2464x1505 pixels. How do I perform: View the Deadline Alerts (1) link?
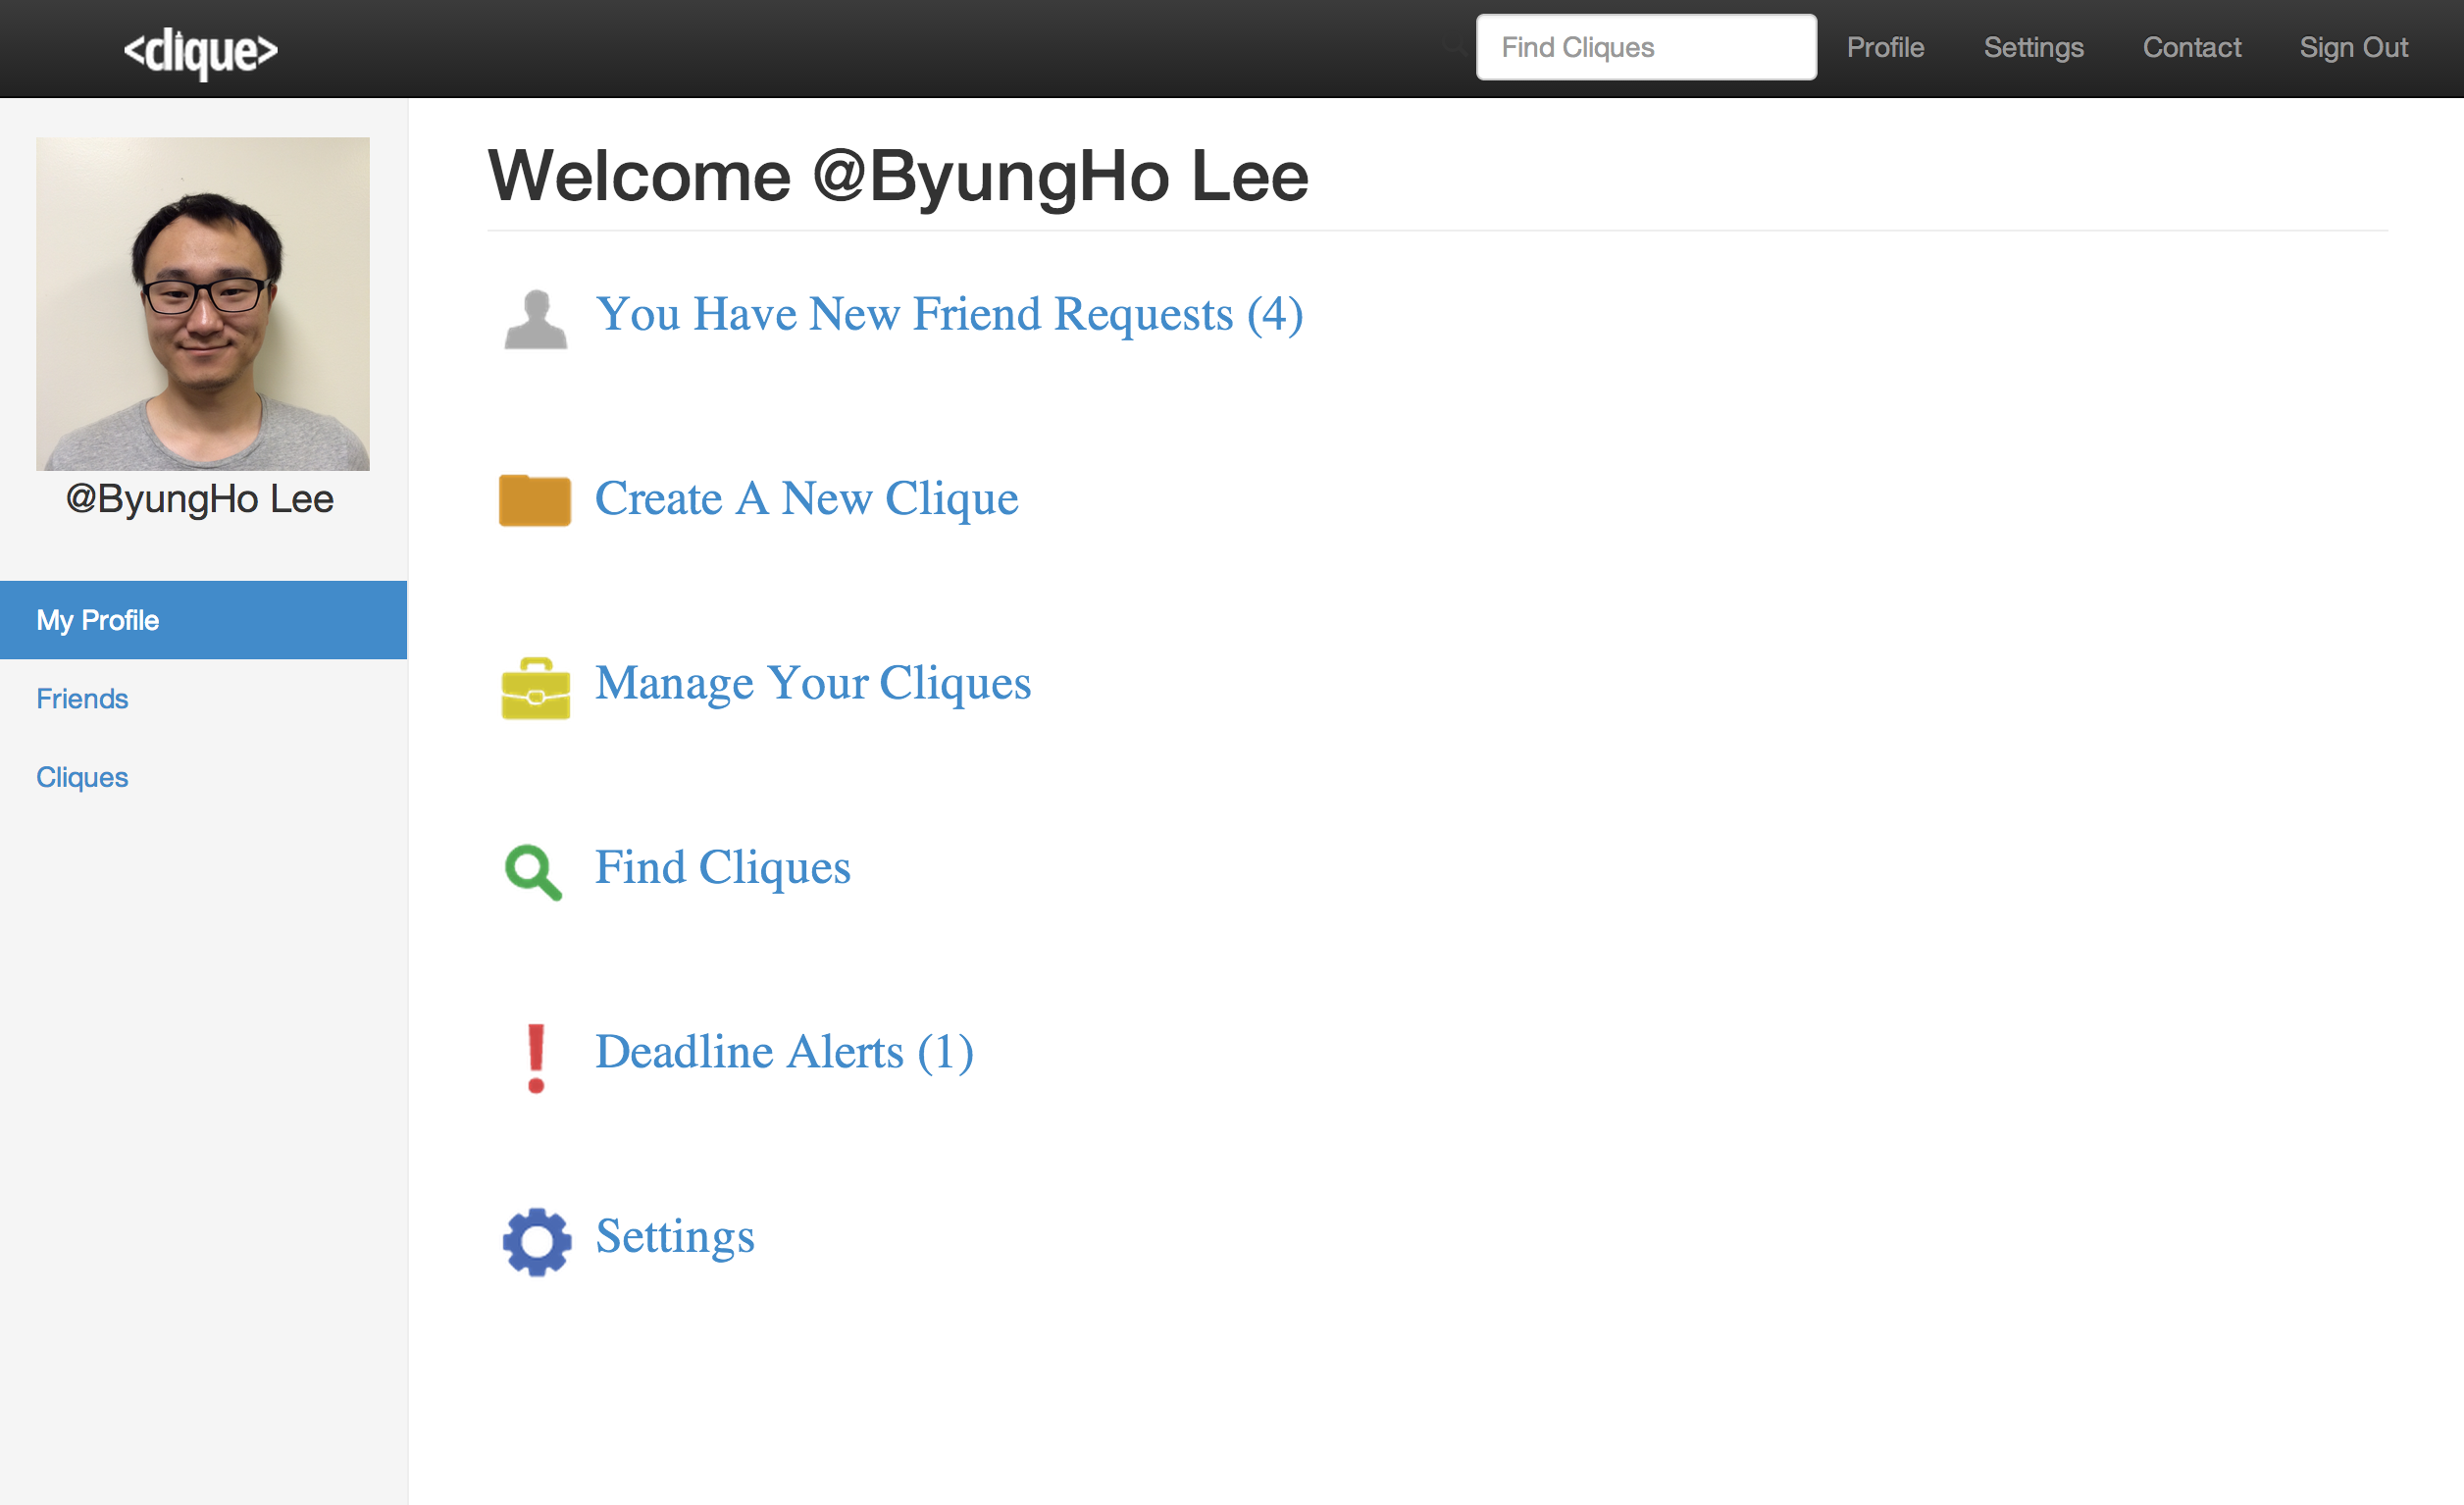pos(784,1052)
